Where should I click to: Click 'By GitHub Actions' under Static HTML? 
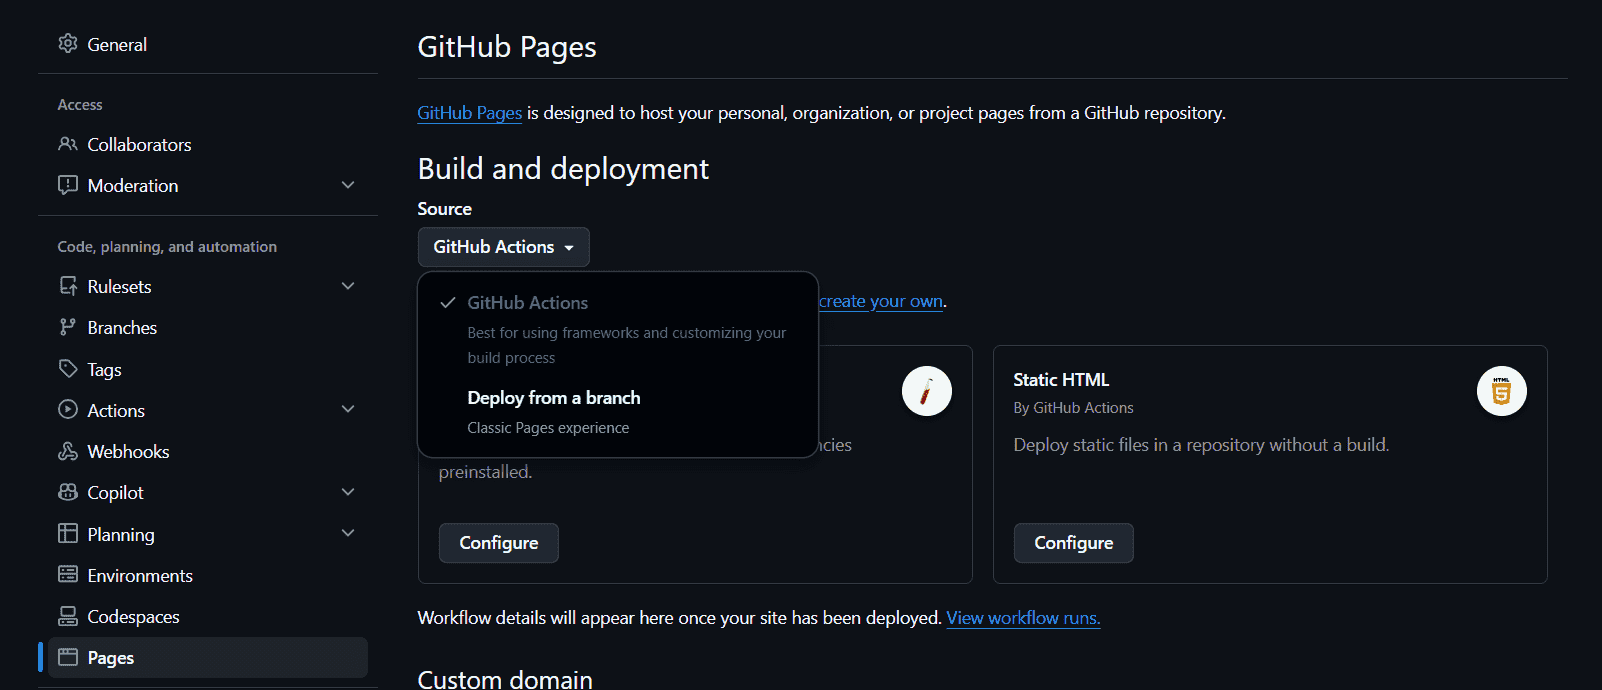1073,408
